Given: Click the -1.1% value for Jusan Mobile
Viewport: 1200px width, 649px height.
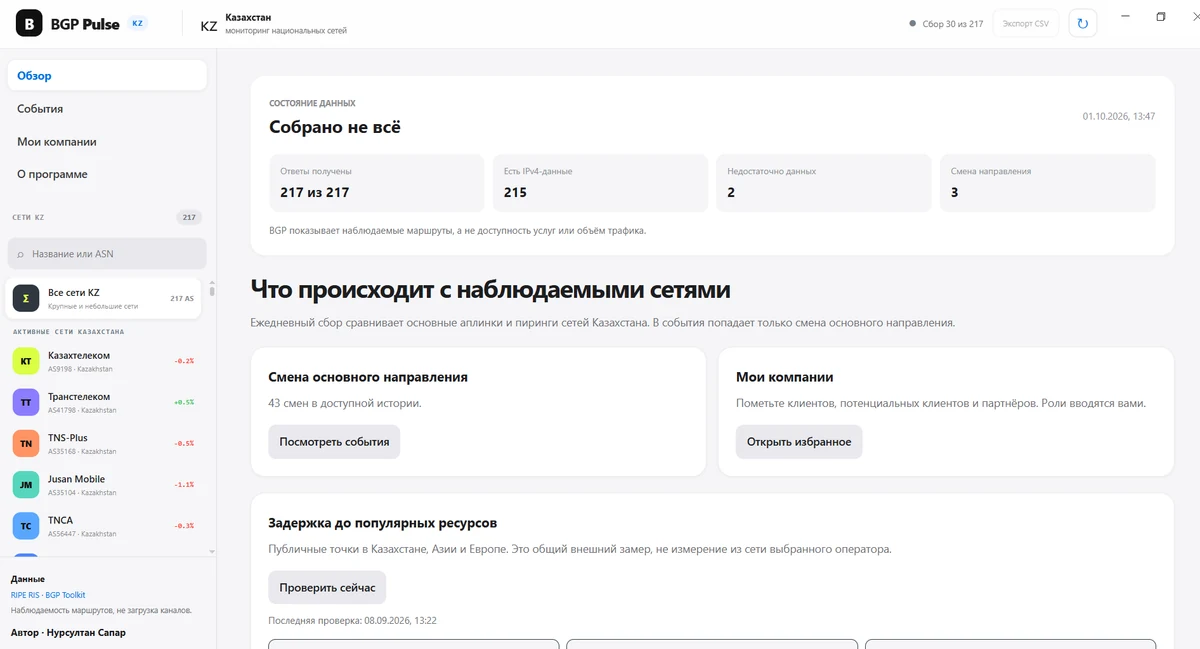Looking at the screenshot, I should 184,485.
